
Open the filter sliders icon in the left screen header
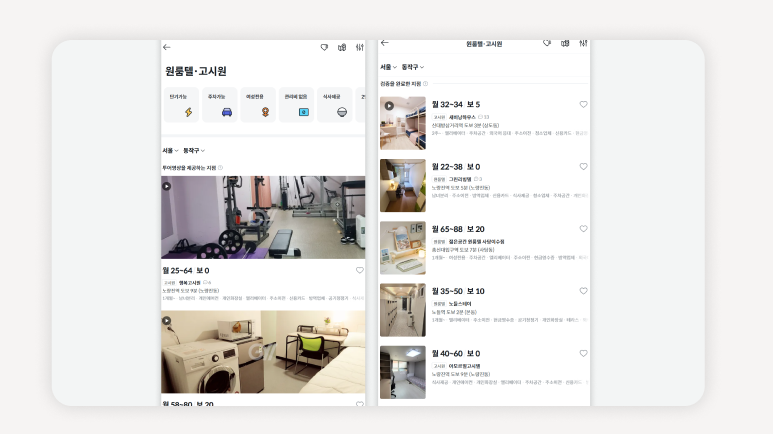click(x=359, y=47)
